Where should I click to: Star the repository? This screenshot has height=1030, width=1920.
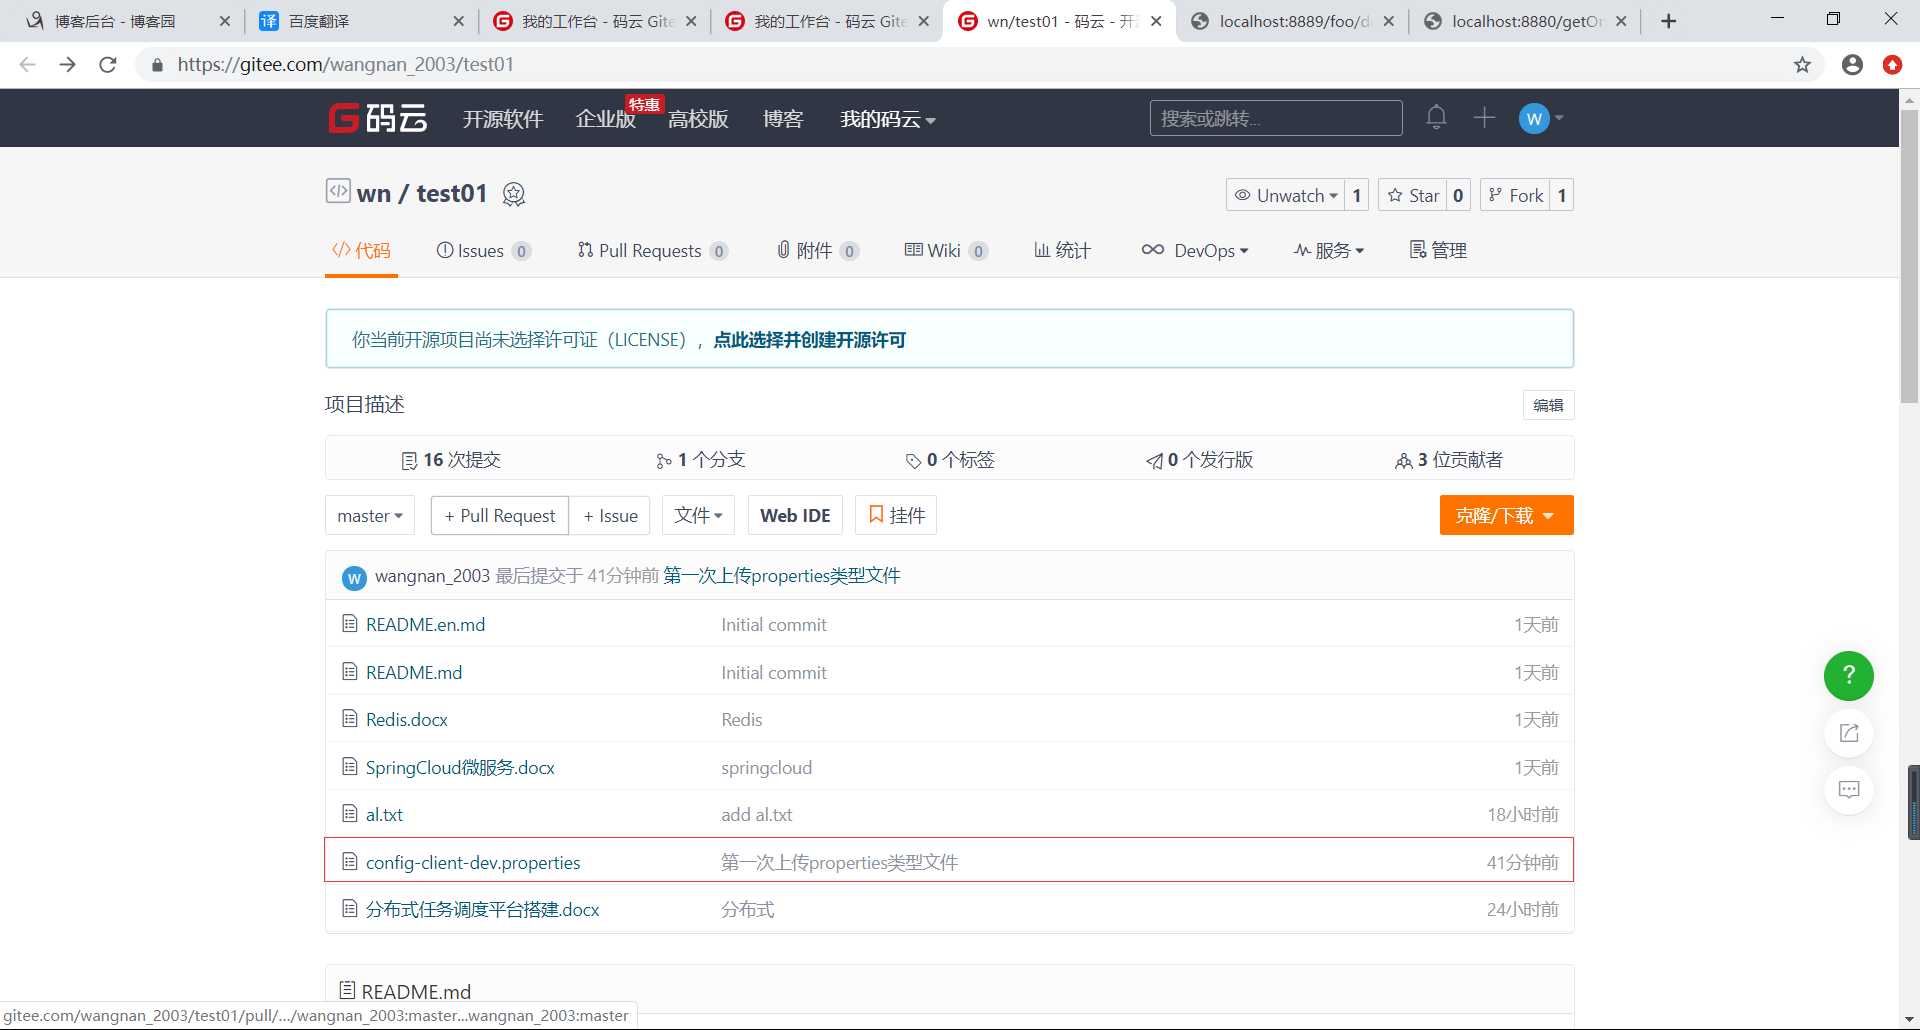click(x=1413, y=195)
